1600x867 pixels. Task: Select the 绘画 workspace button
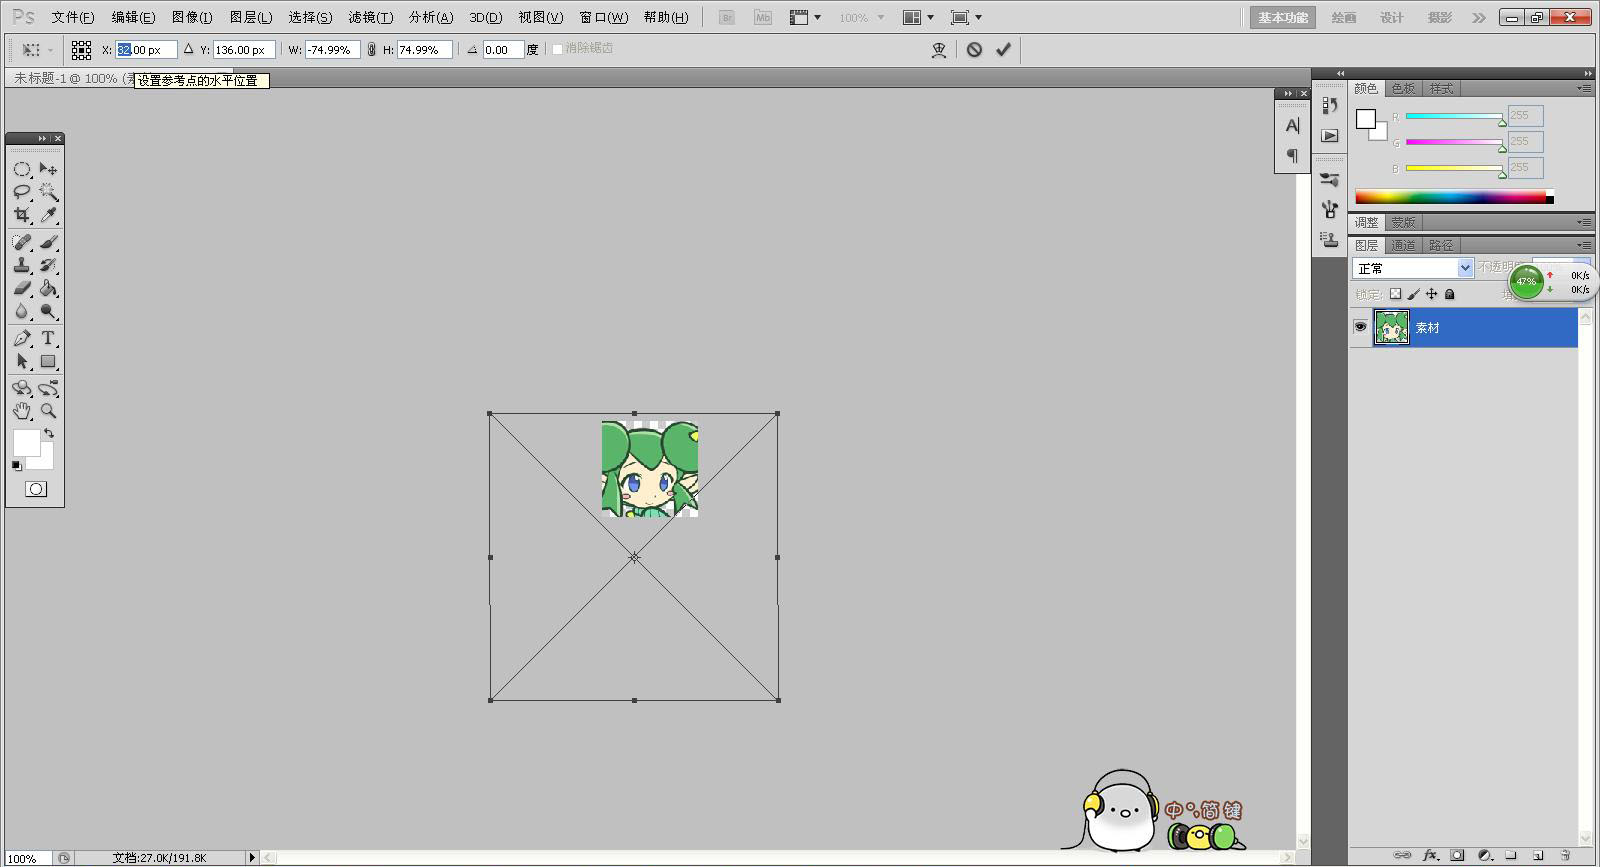click(x=1344, y=18)
